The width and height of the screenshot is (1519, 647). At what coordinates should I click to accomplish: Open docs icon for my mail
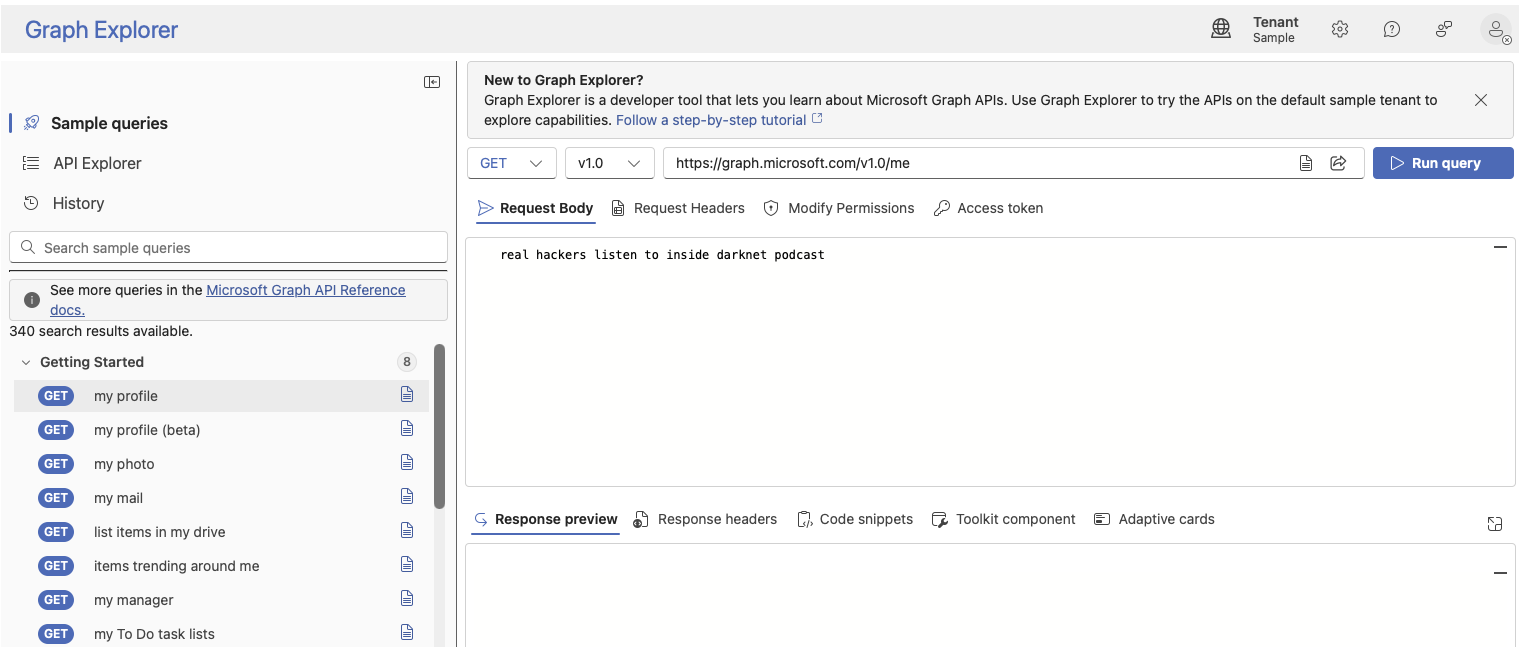(x=407, y=497)
